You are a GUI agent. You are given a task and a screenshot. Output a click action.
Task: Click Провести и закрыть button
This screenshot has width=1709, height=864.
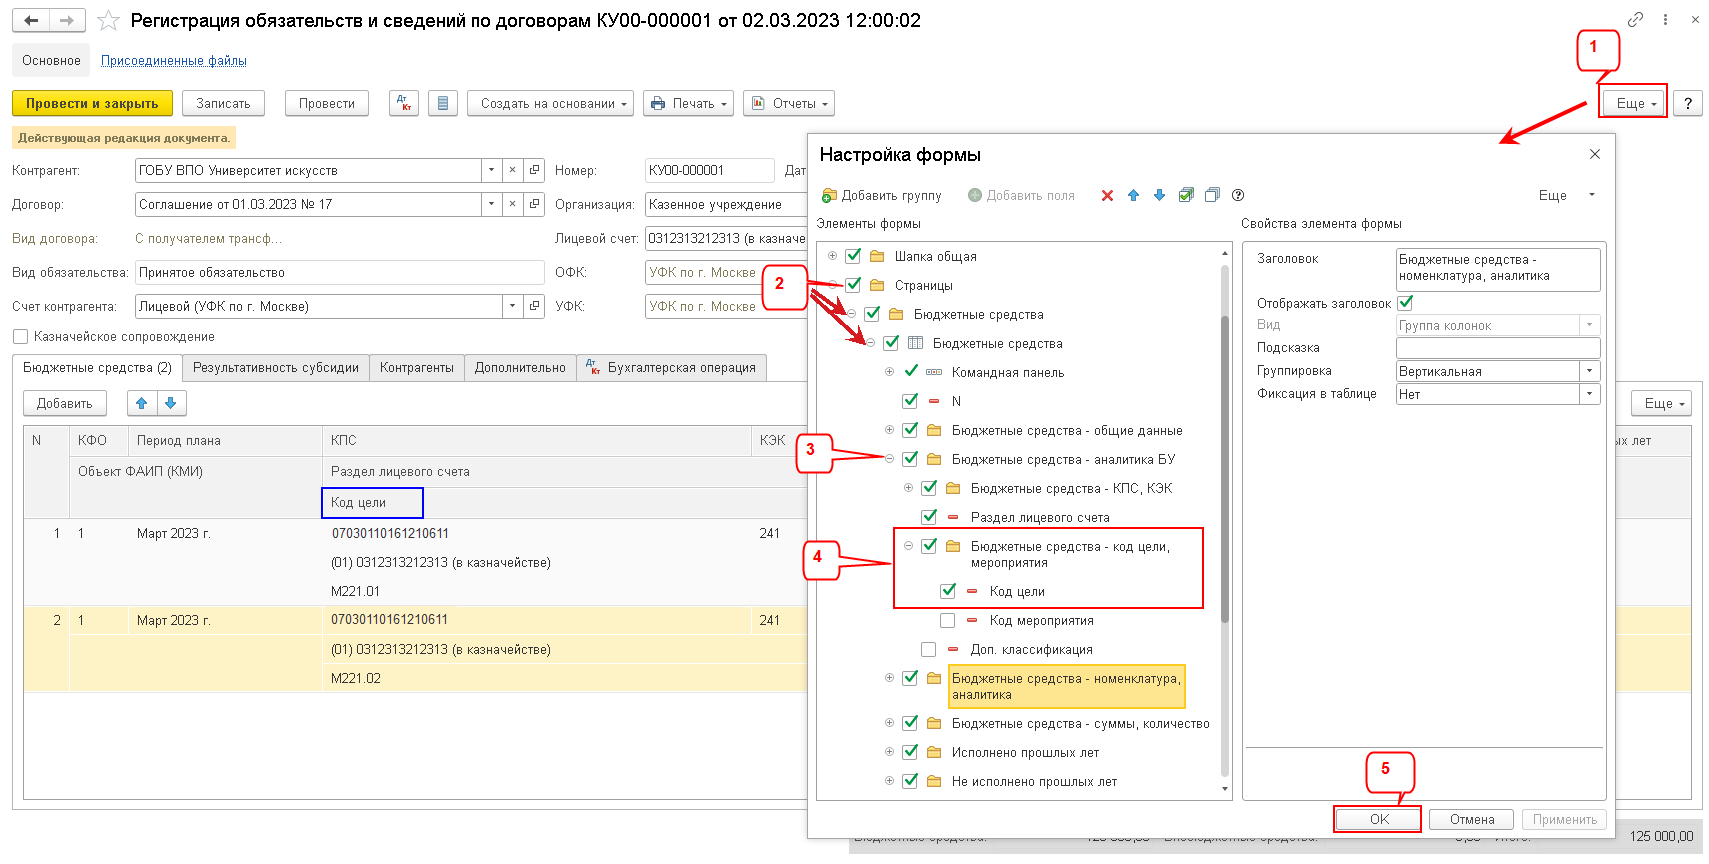[x=92, y=103]
